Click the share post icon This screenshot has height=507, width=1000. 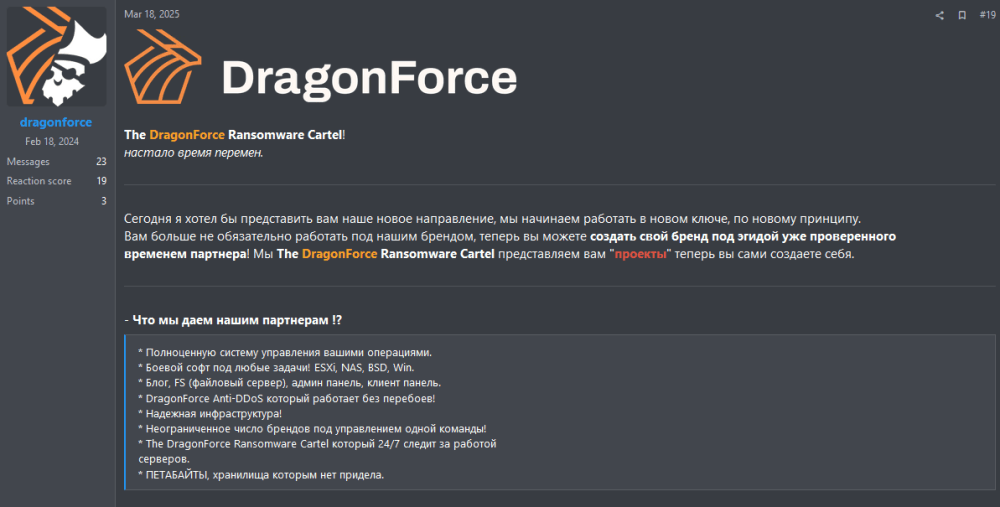click(939, 15)
